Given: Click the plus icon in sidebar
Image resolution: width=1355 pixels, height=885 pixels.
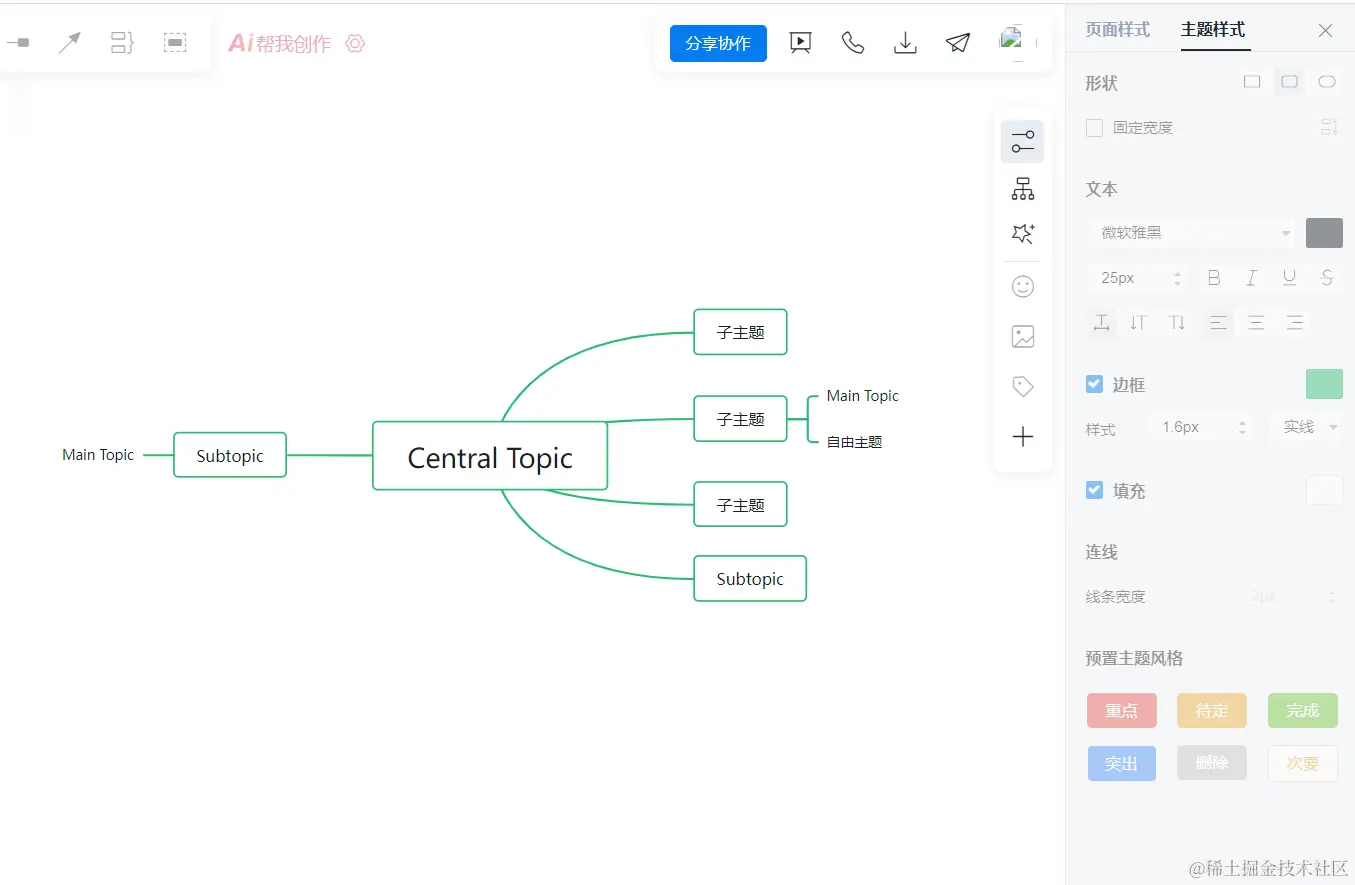Looking at the screenshot, I should pos(1022,436).
